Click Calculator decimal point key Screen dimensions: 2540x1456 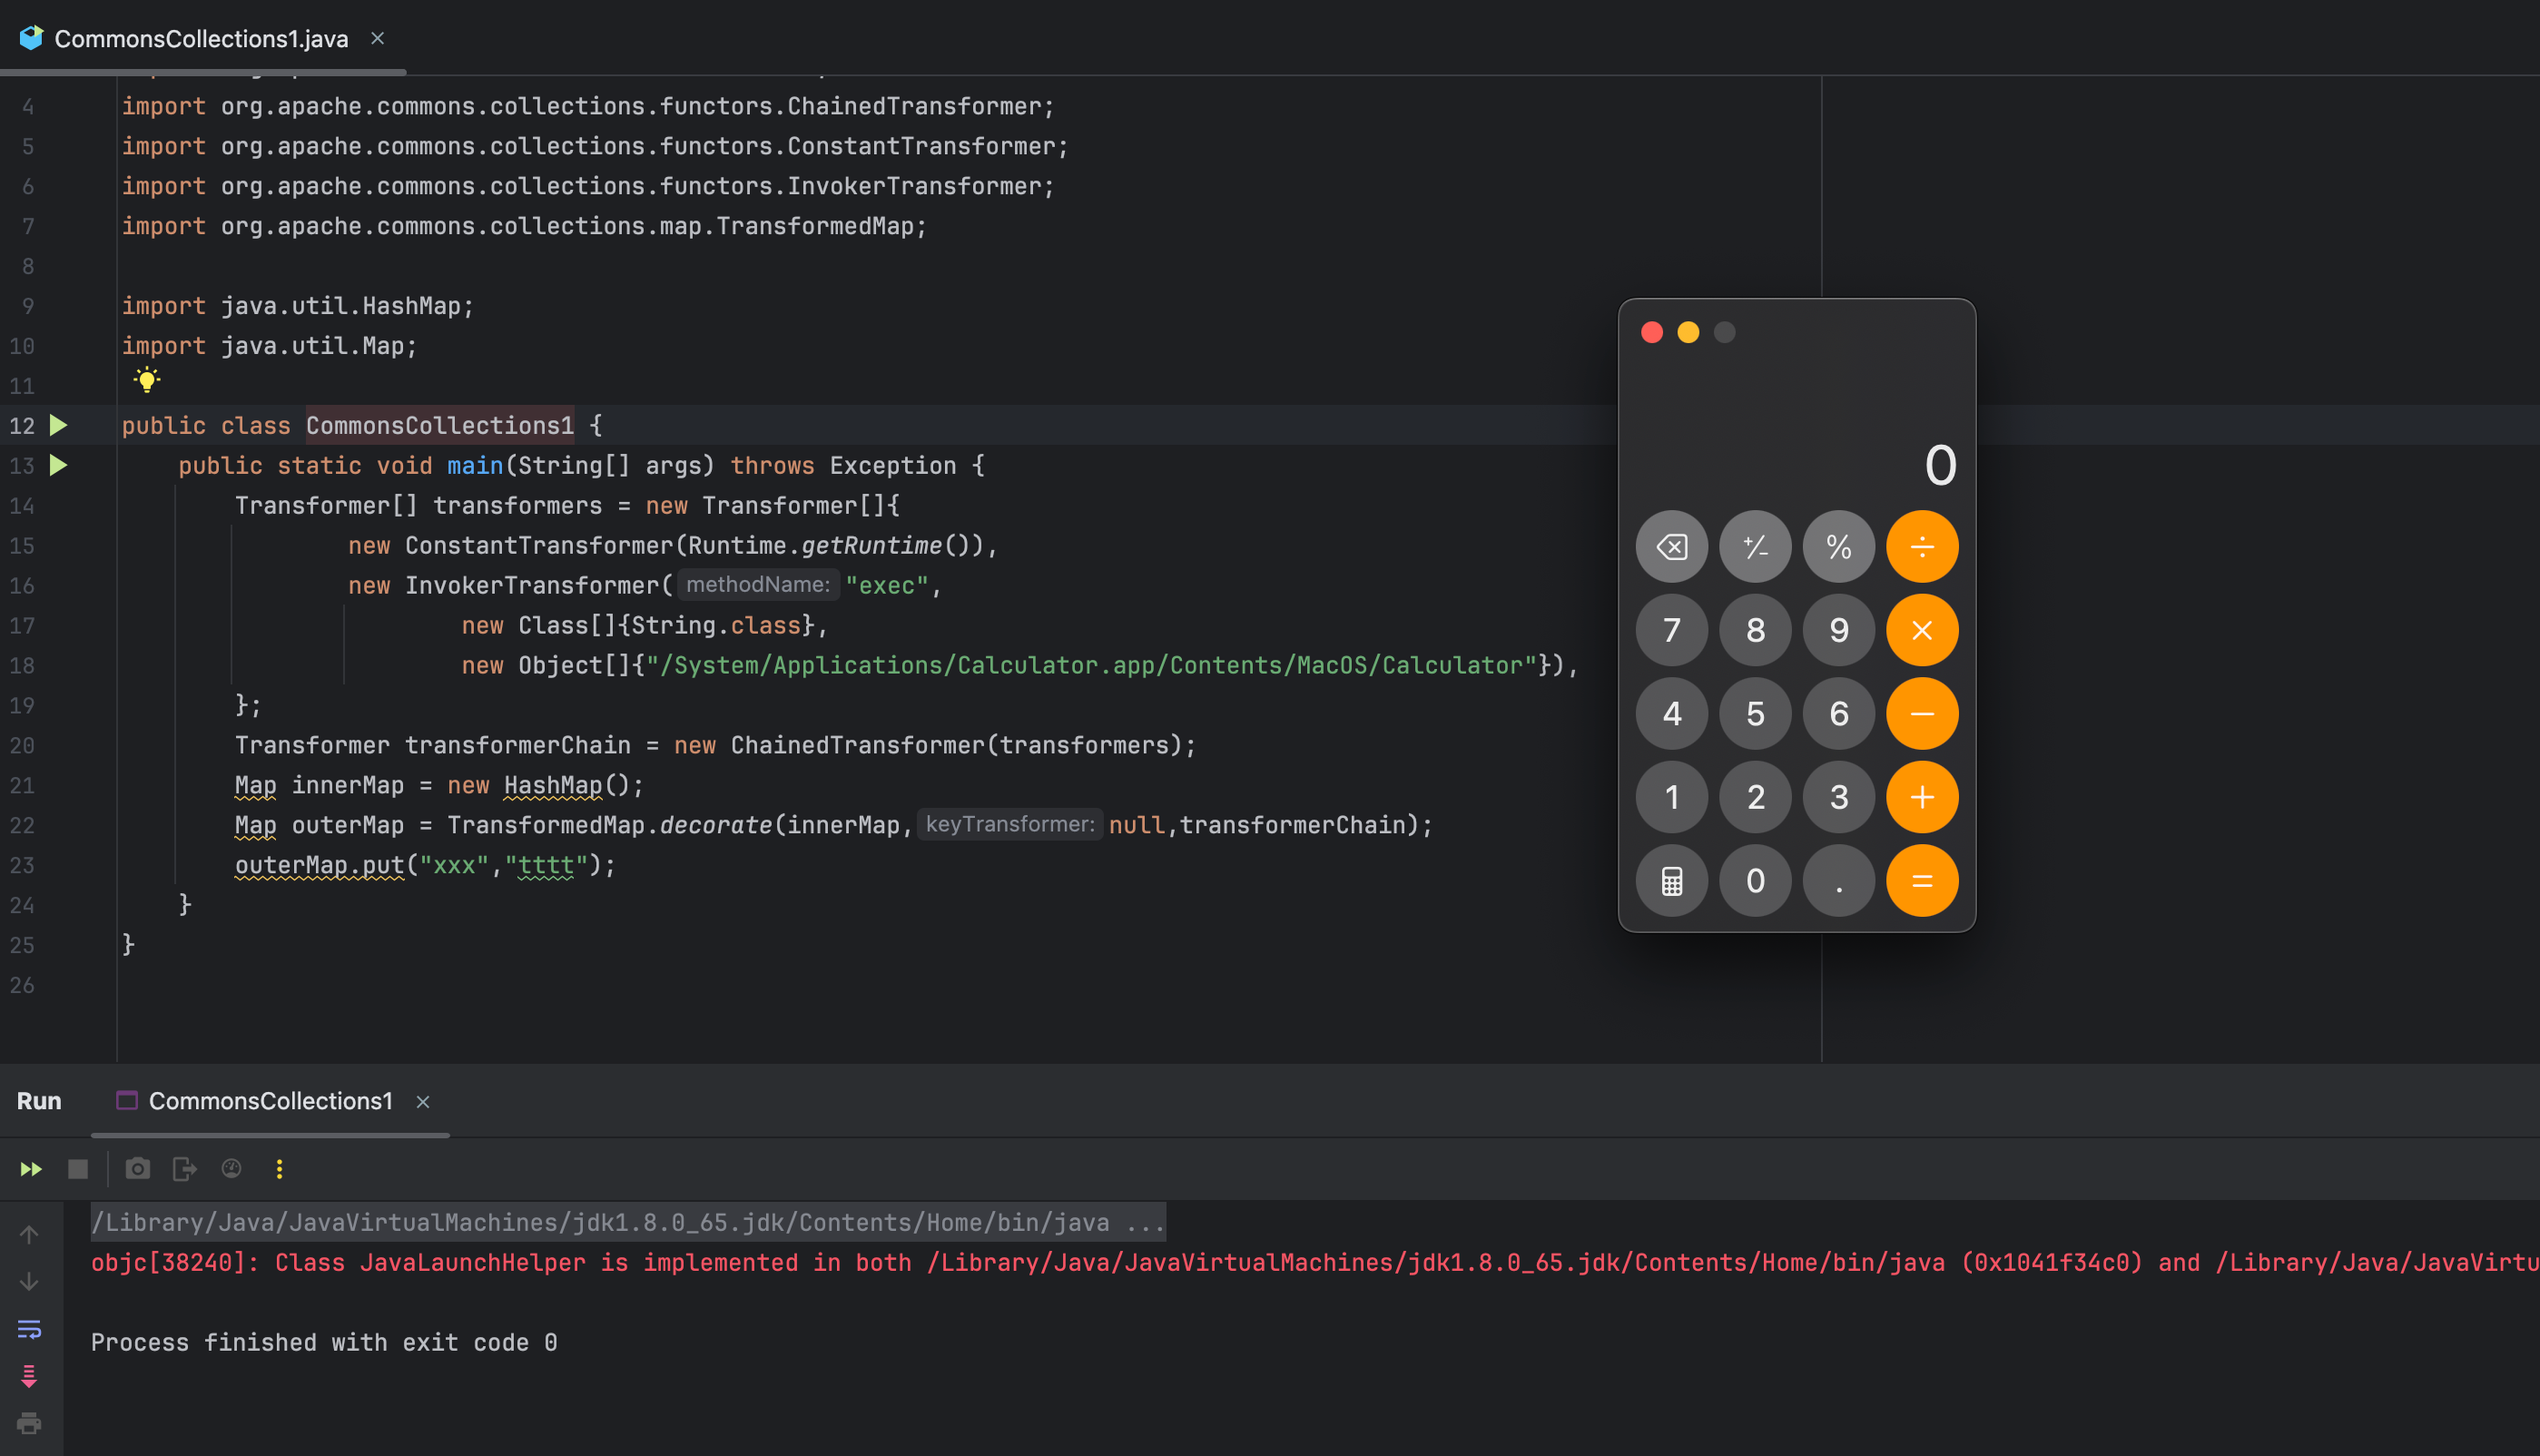pos(1839,881)
